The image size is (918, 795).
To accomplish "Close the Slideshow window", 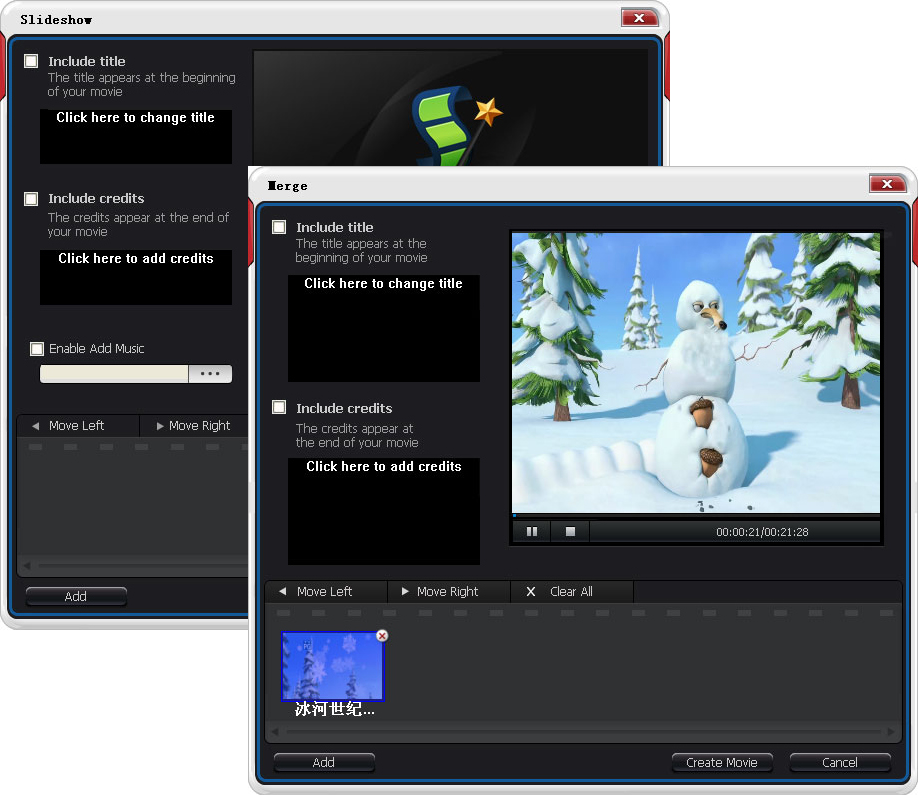I will pos(639,18).
